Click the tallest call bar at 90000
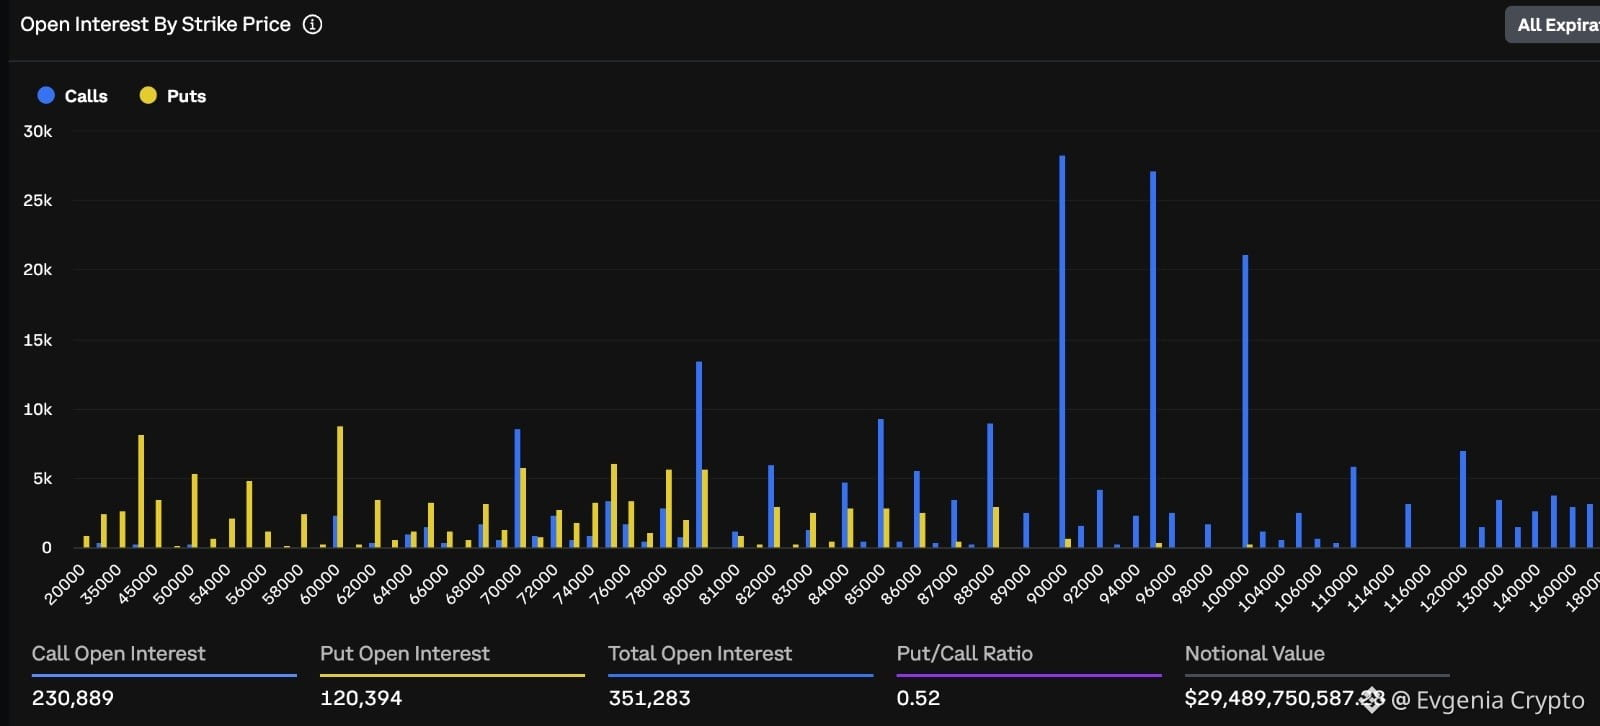The height and width of the screenshot is (726, 1600). click(1062, 351)
